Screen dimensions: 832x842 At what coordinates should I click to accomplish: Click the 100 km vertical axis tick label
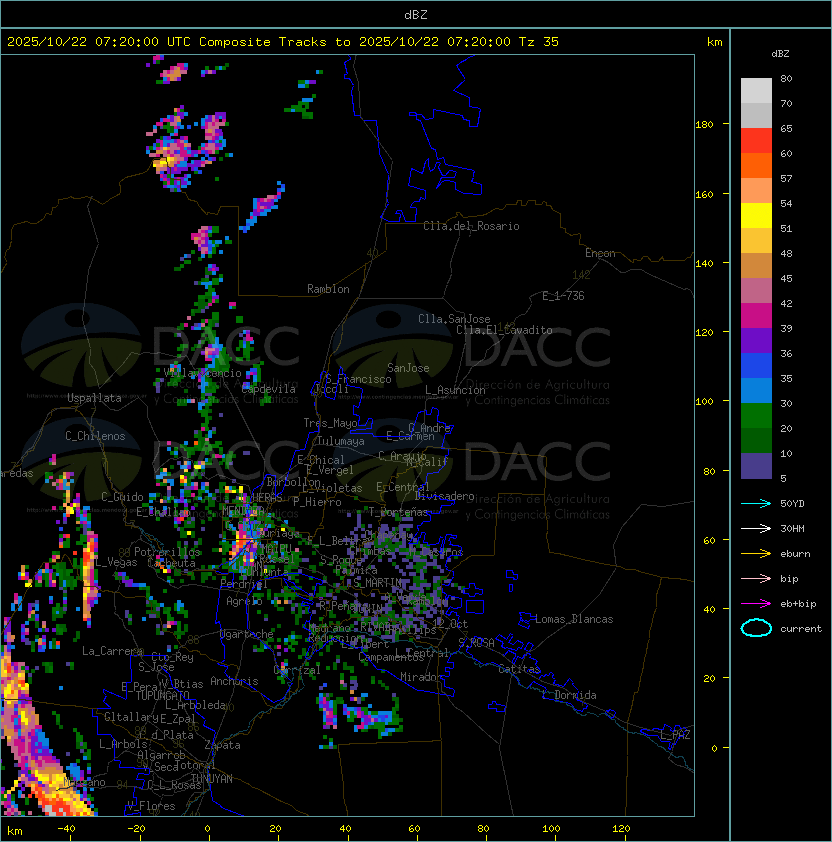pos(704,402)
